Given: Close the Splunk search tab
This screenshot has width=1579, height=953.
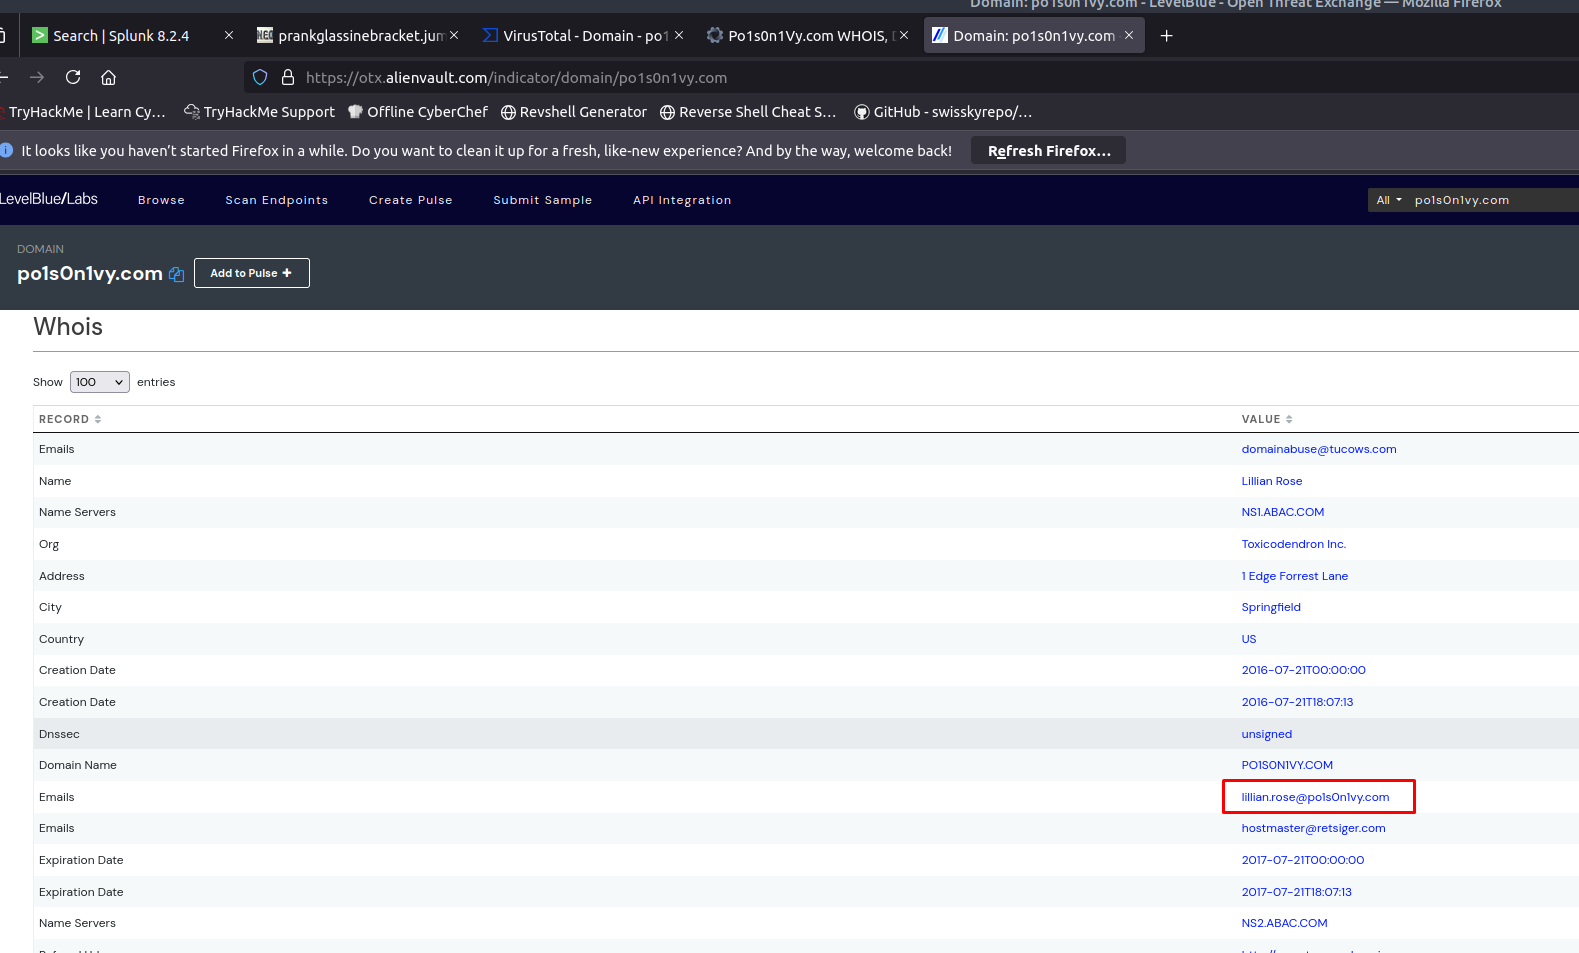Looking at the screenshot, I should coord(229,35).
